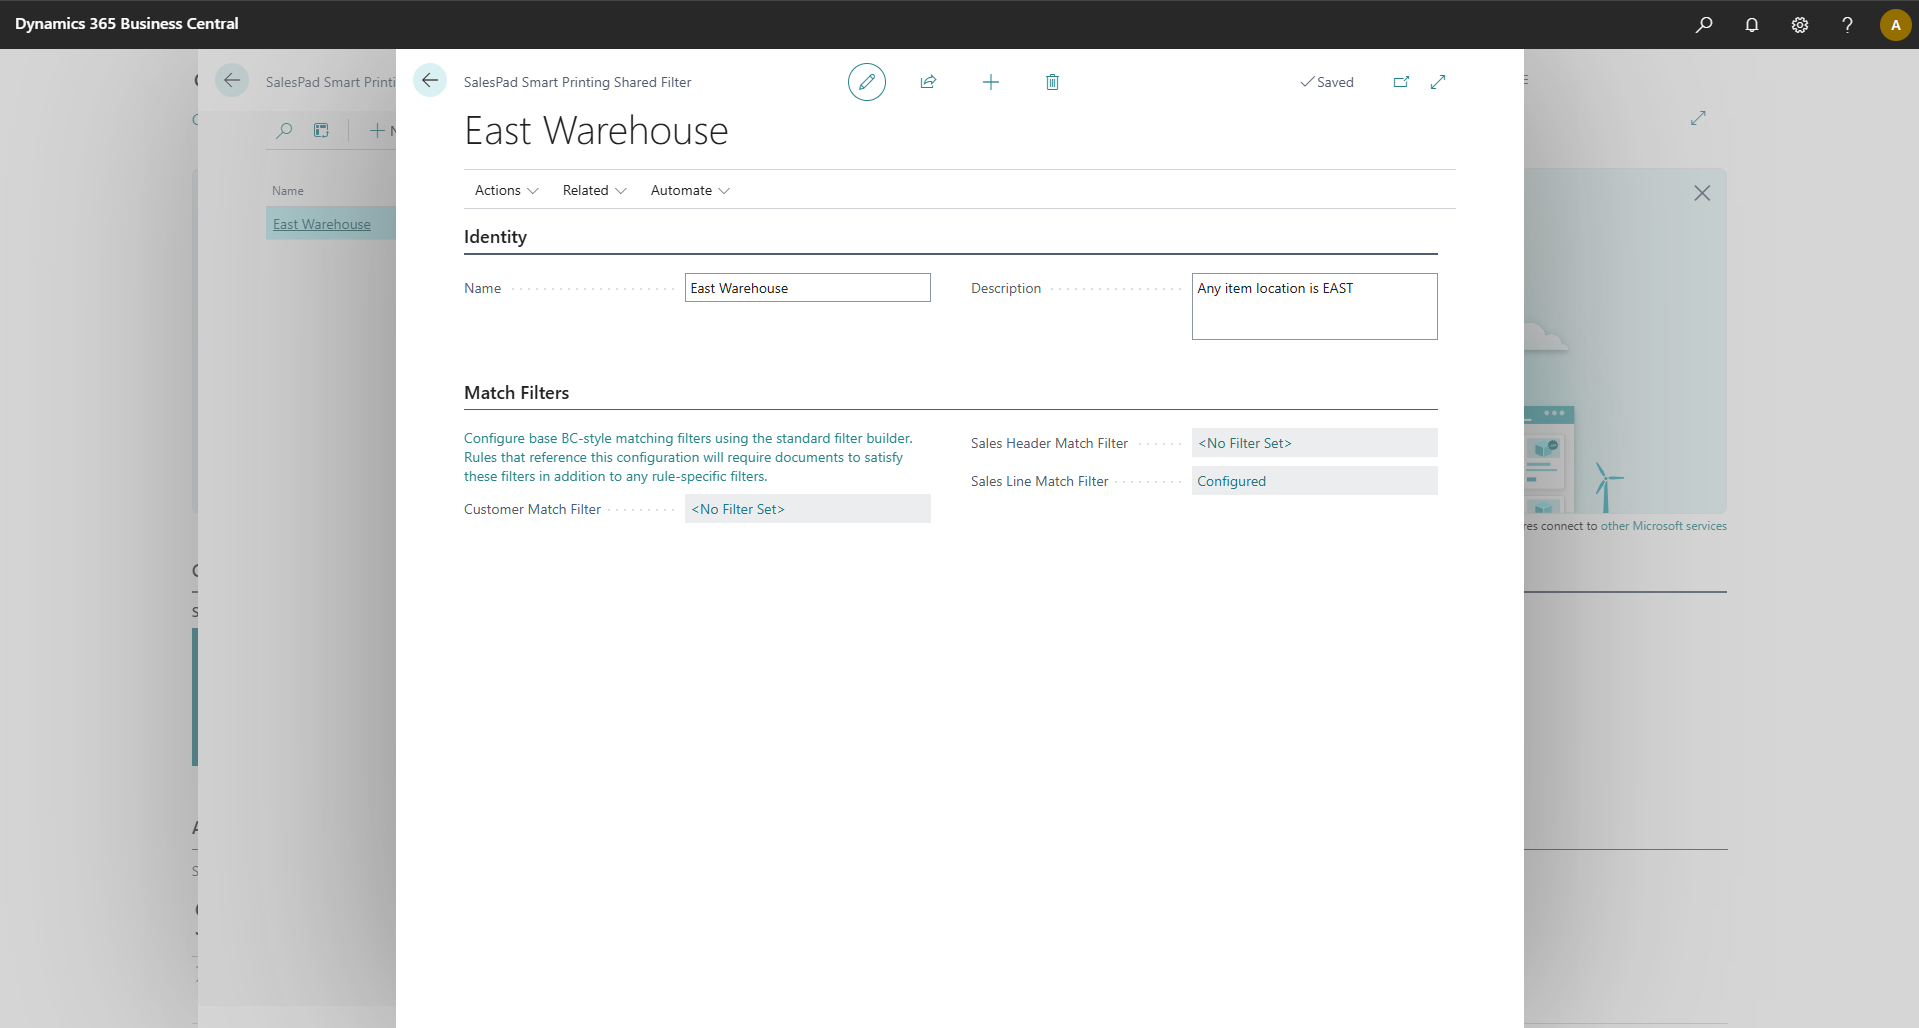Image resolution: width=1919 pixels, height=1028 pixels.
Task: Click the Name field label on the card
Action: click(482, 288)
